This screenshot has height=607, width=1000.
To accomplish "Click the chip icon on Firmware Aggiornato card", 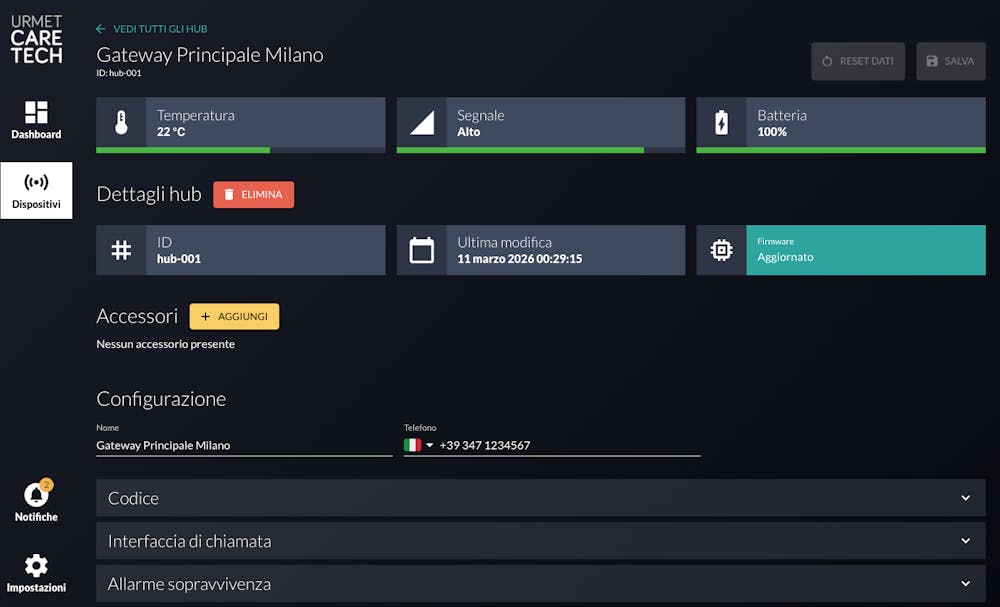I will pyautogui.click(x=721, y=250).
